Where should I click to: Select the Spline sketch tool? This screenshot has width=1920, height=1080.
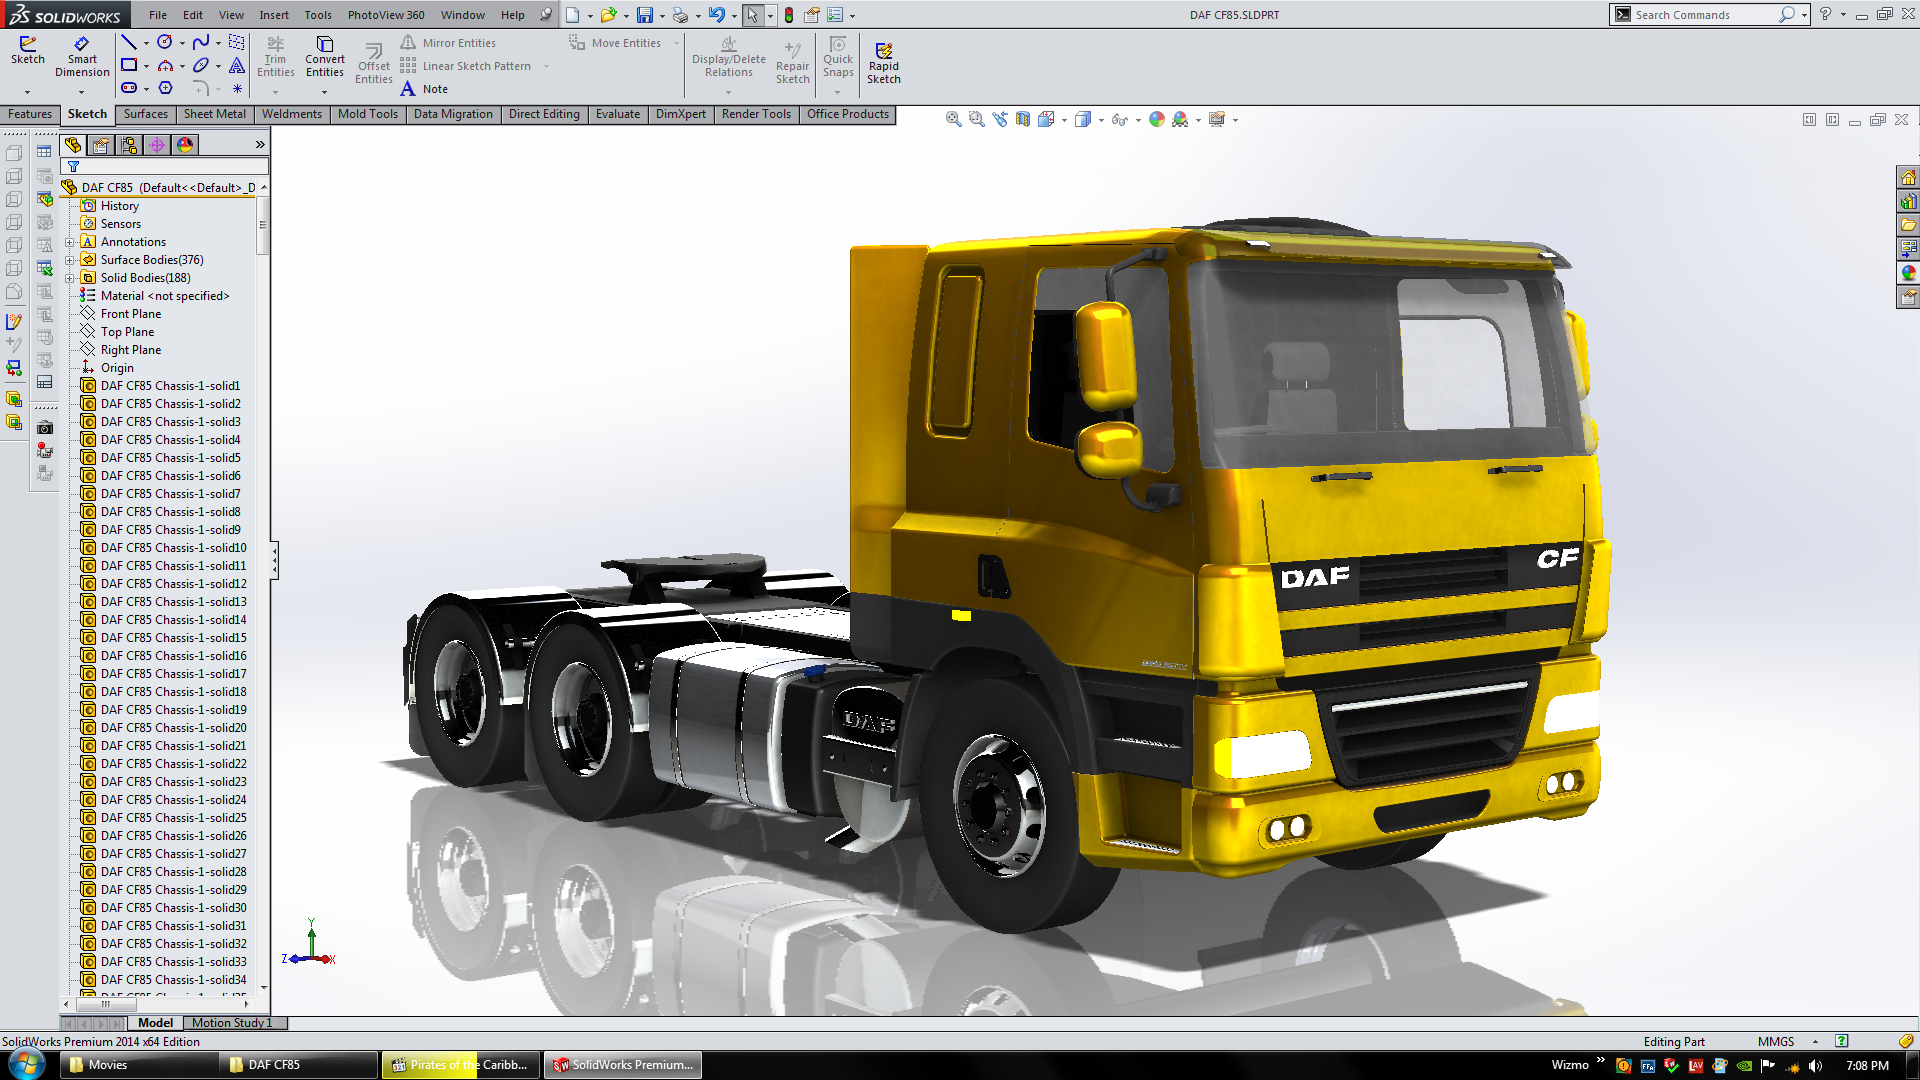pyautogui.click(x=201, y=42)
